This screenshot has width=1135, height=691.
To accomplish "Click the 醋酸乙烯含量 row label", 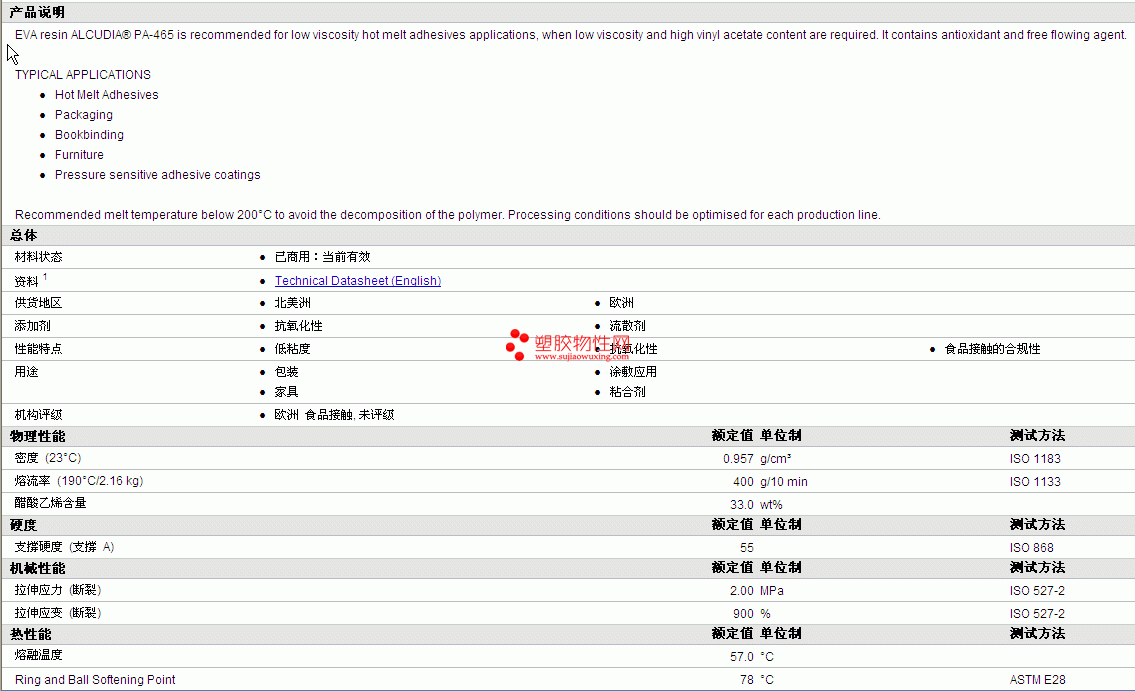I will [51, 503].
